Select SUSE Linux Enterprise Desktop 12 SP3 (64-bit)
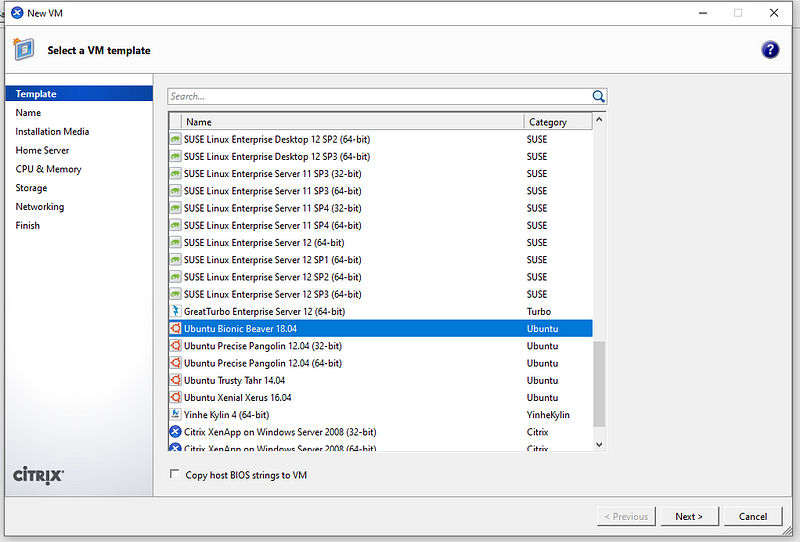This screenshot has width=800, height=542. click(381, 156)
